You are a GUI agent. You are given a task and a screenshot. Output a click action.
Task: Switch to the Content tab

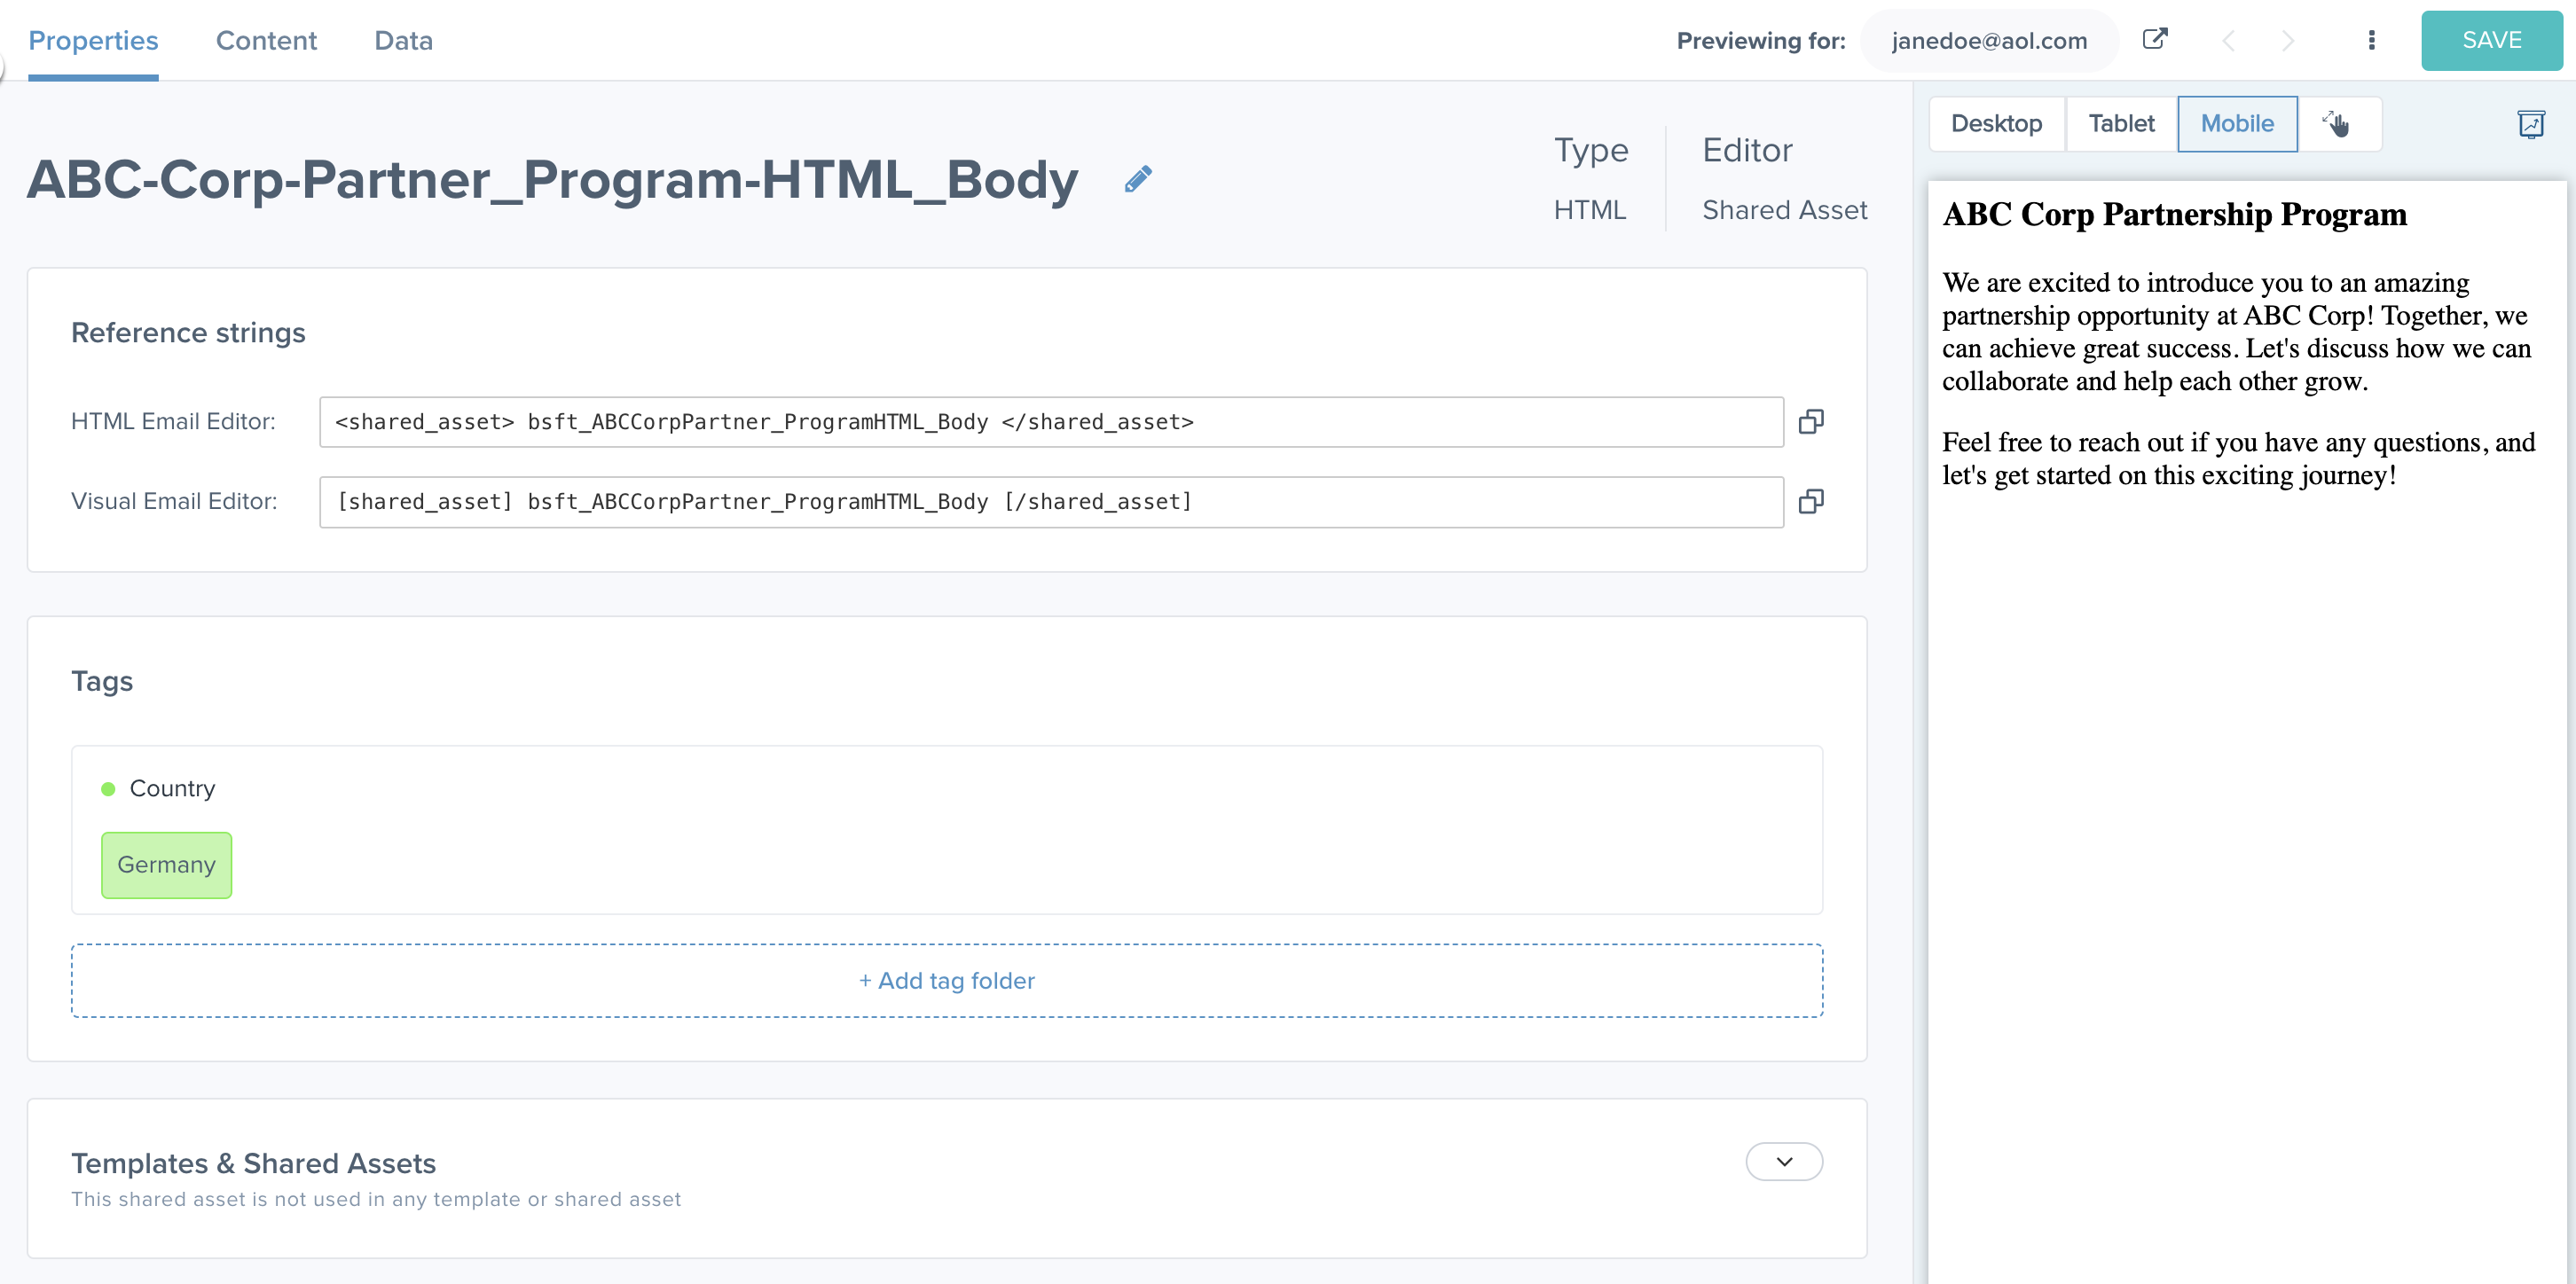[x=266, y=40]
